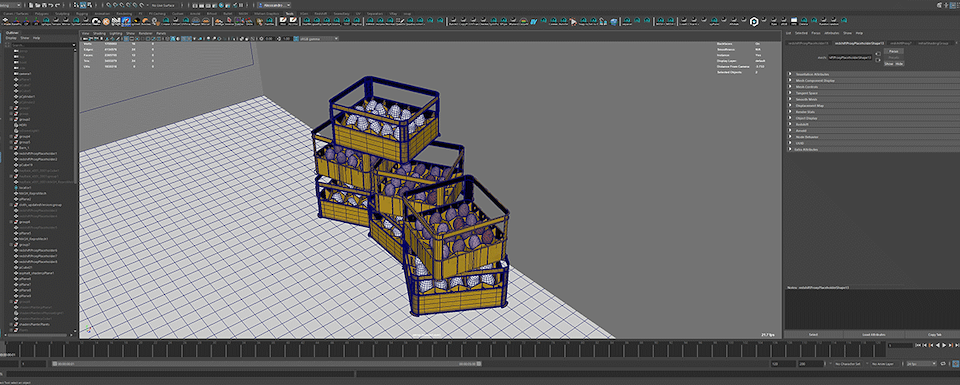The image size is (960, 385).
Task: Click the Copy Tab button
Action: tap(935, 335)
